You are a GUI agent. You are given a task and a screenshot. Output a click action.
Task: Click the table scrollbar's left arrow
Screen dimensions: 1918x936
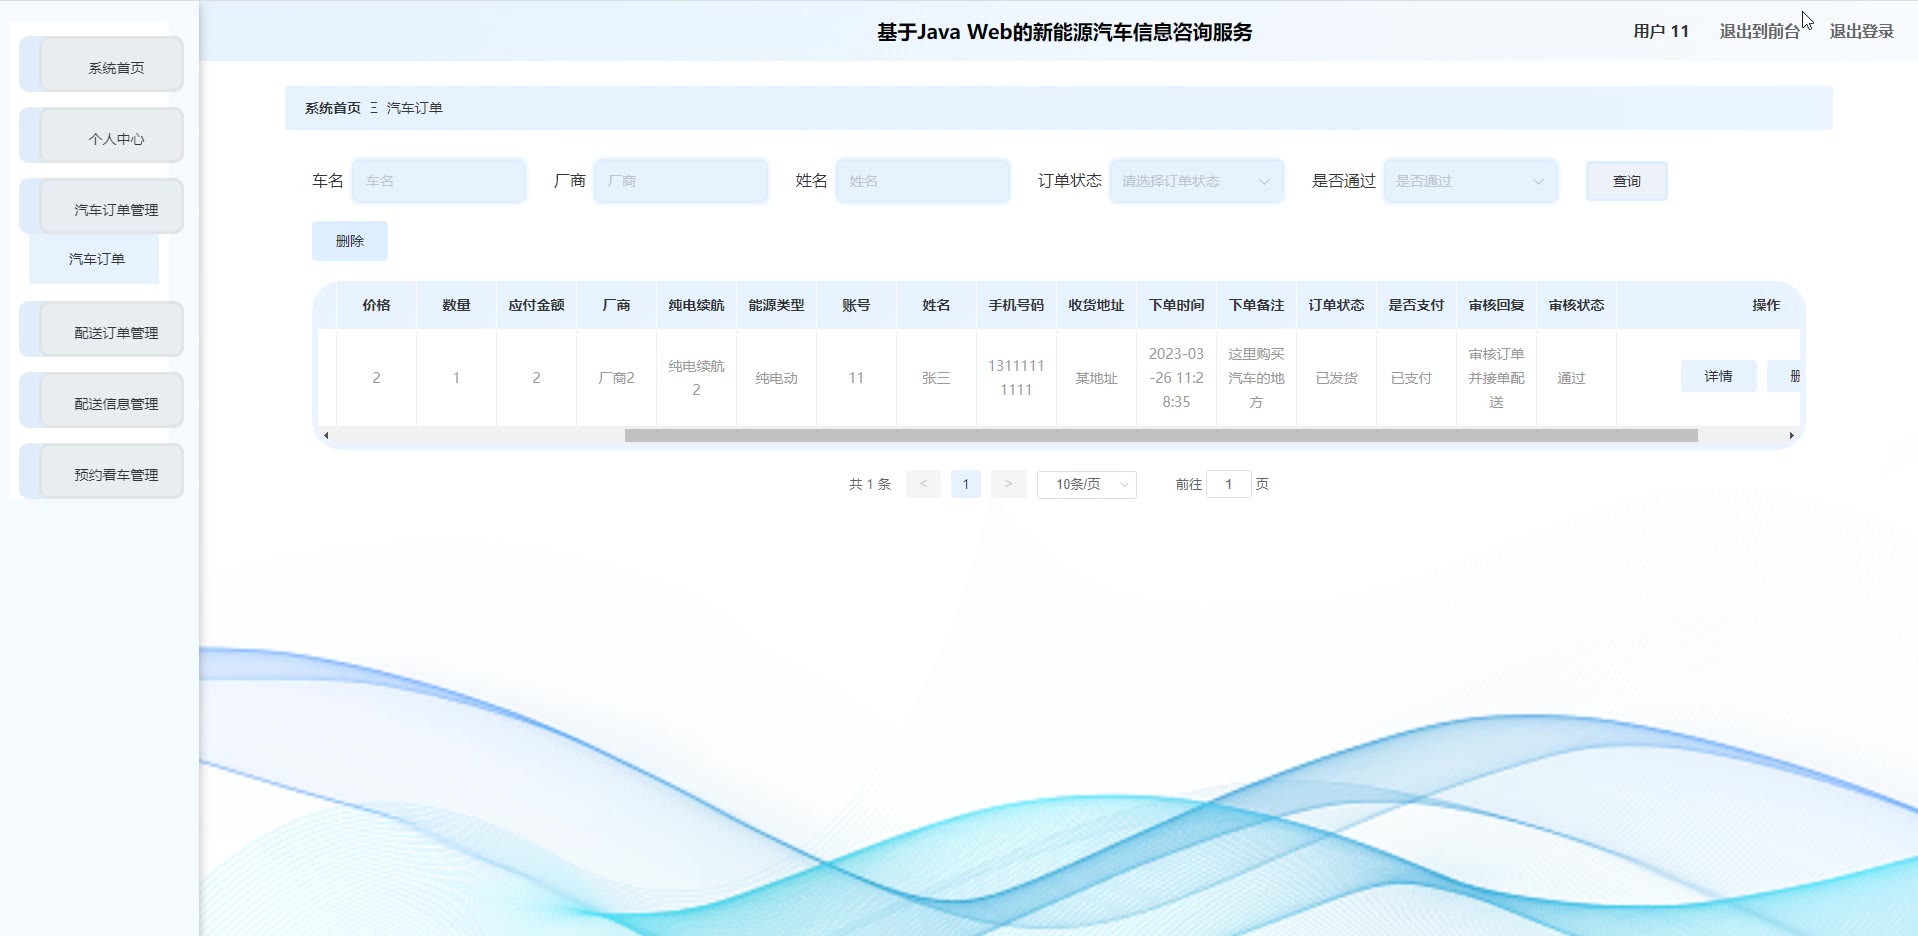coord(326,435)
